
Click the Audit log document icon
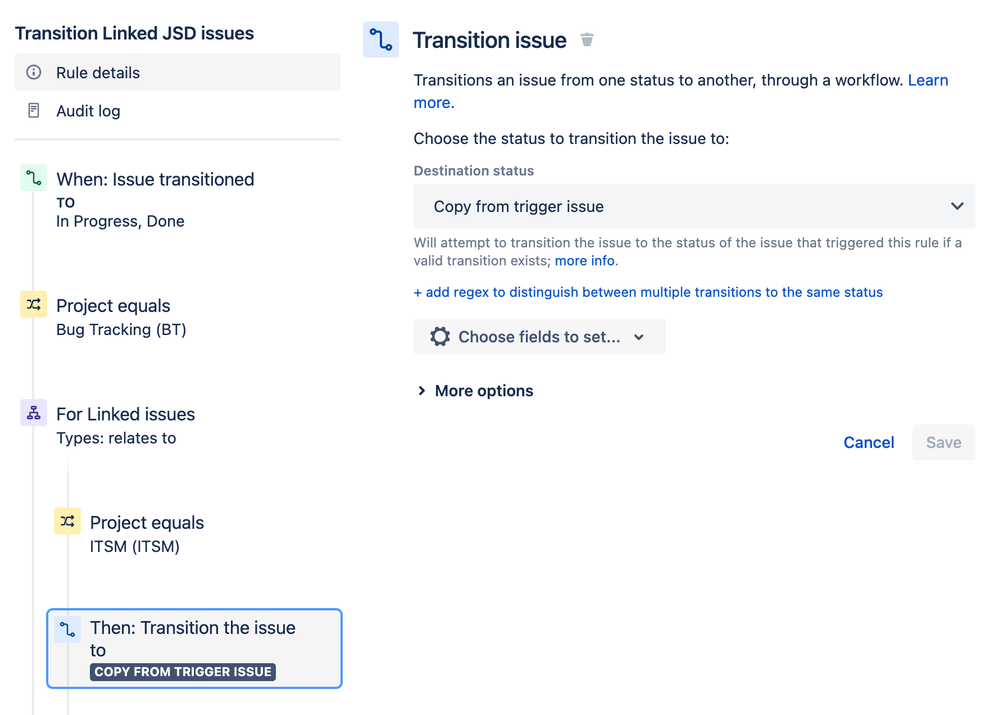coord(34,111)
